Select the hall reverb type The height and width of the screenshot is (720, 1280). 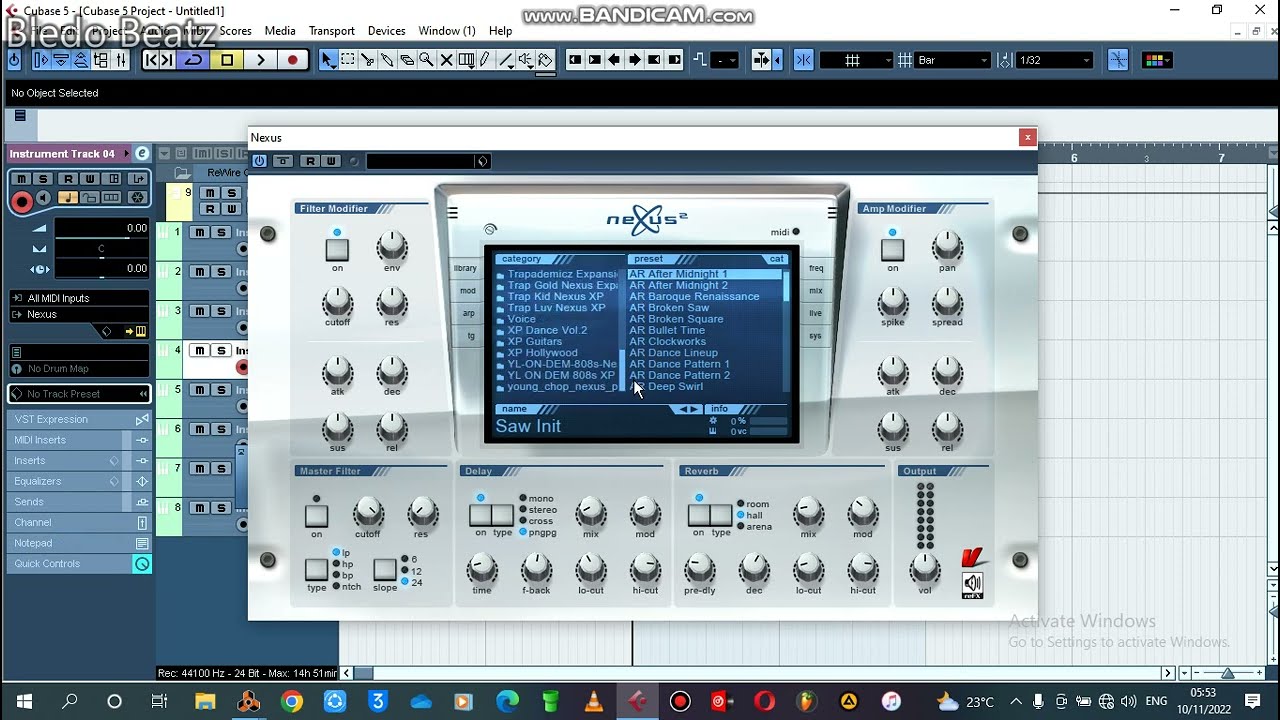[x=749, y=516]
